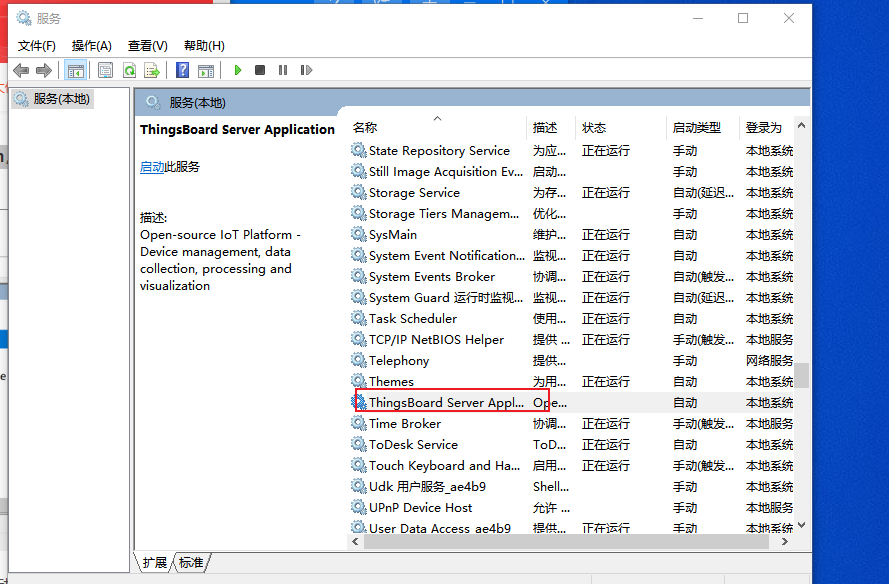
Task: Pause the service using the pause icon
Action: [x=283, y=70]
